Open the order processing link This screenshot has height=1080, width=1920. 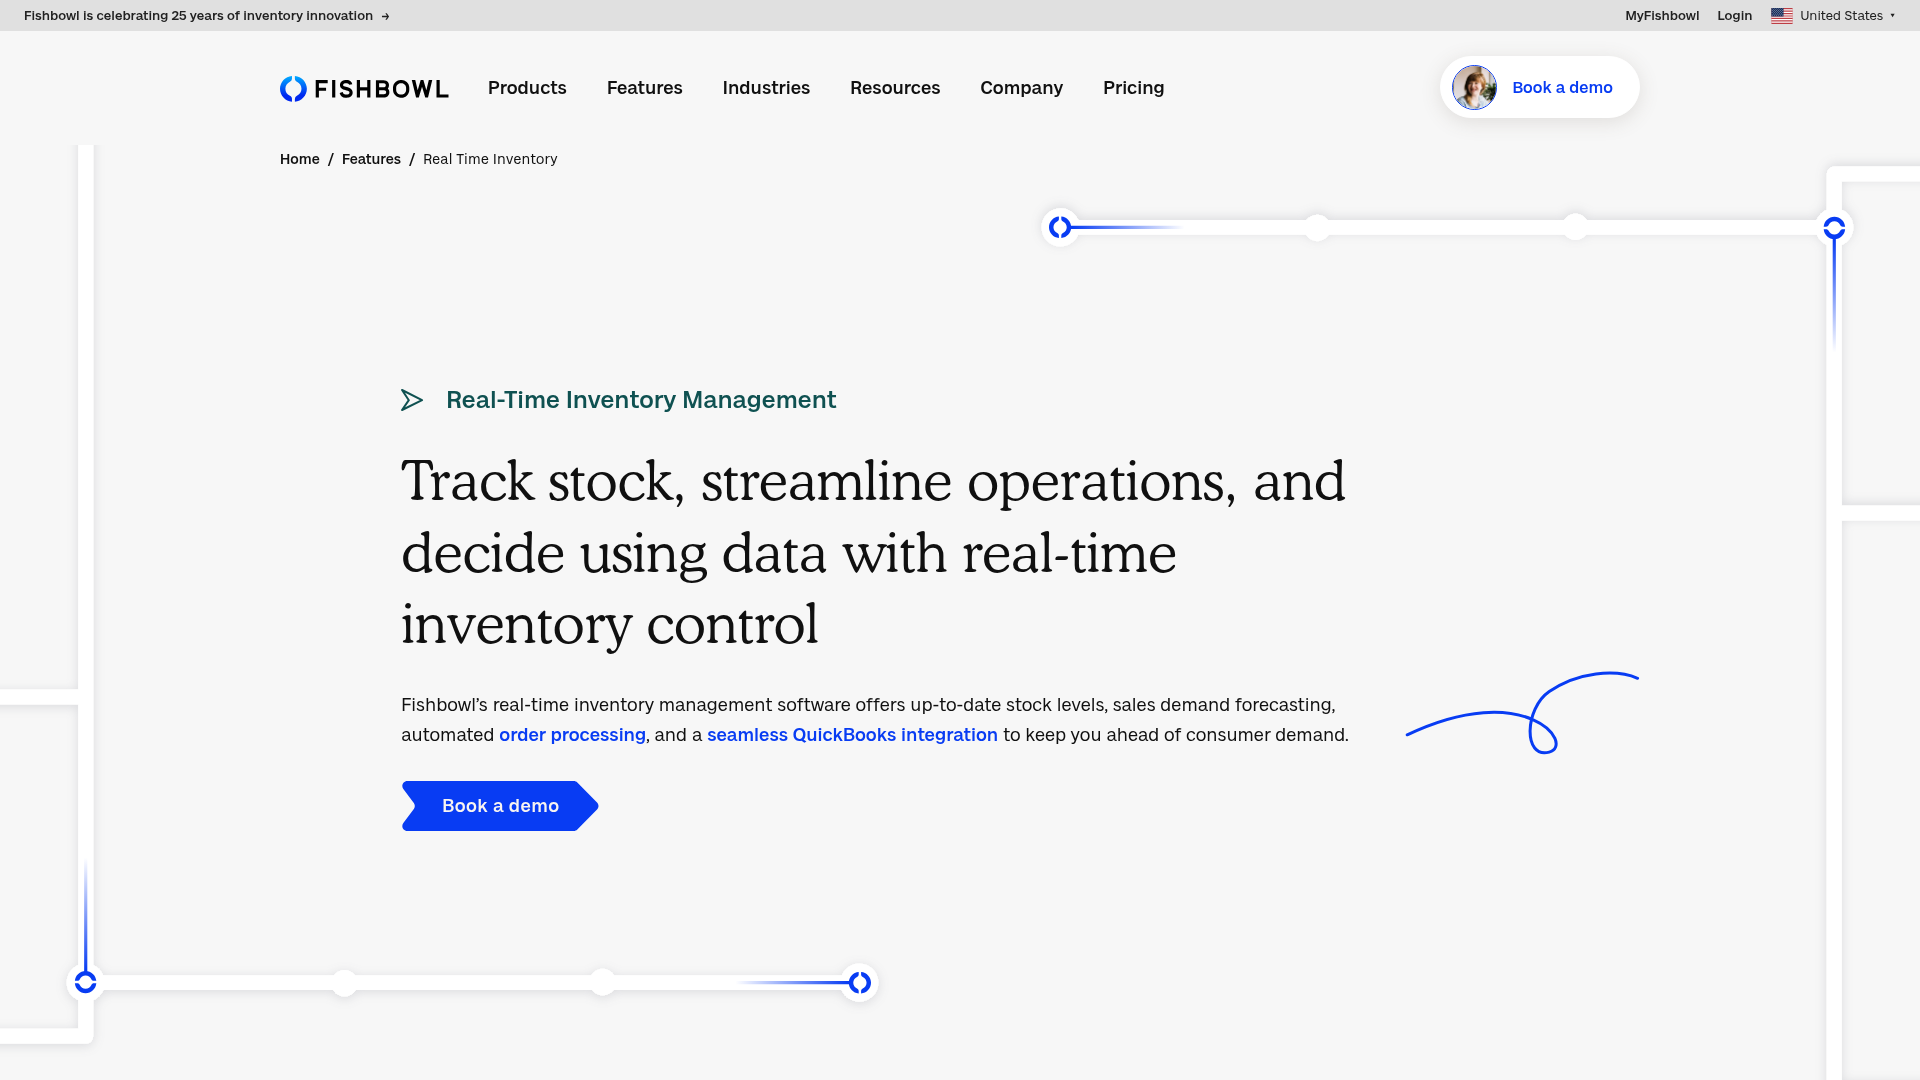point(572,735)
